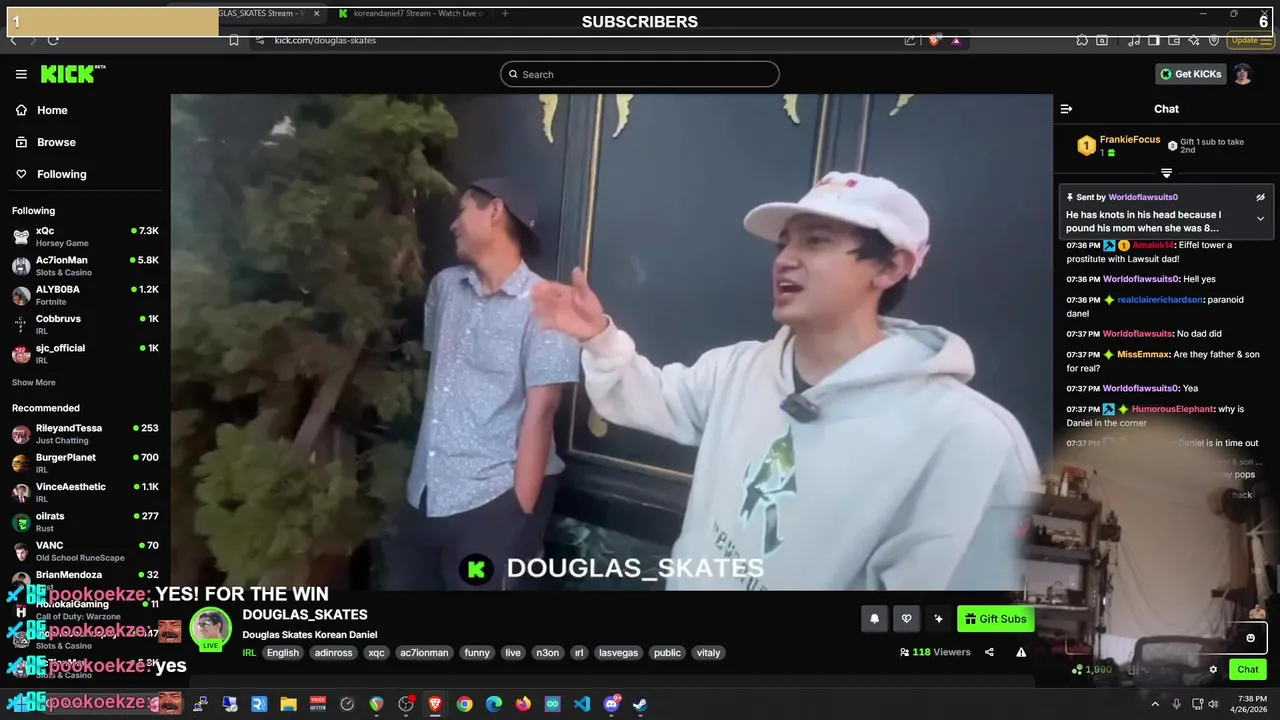The width and height of the screenshot is (1280, 720).
Task: Click the Brave Rewards triangle icon
Action: pos(956,40)
